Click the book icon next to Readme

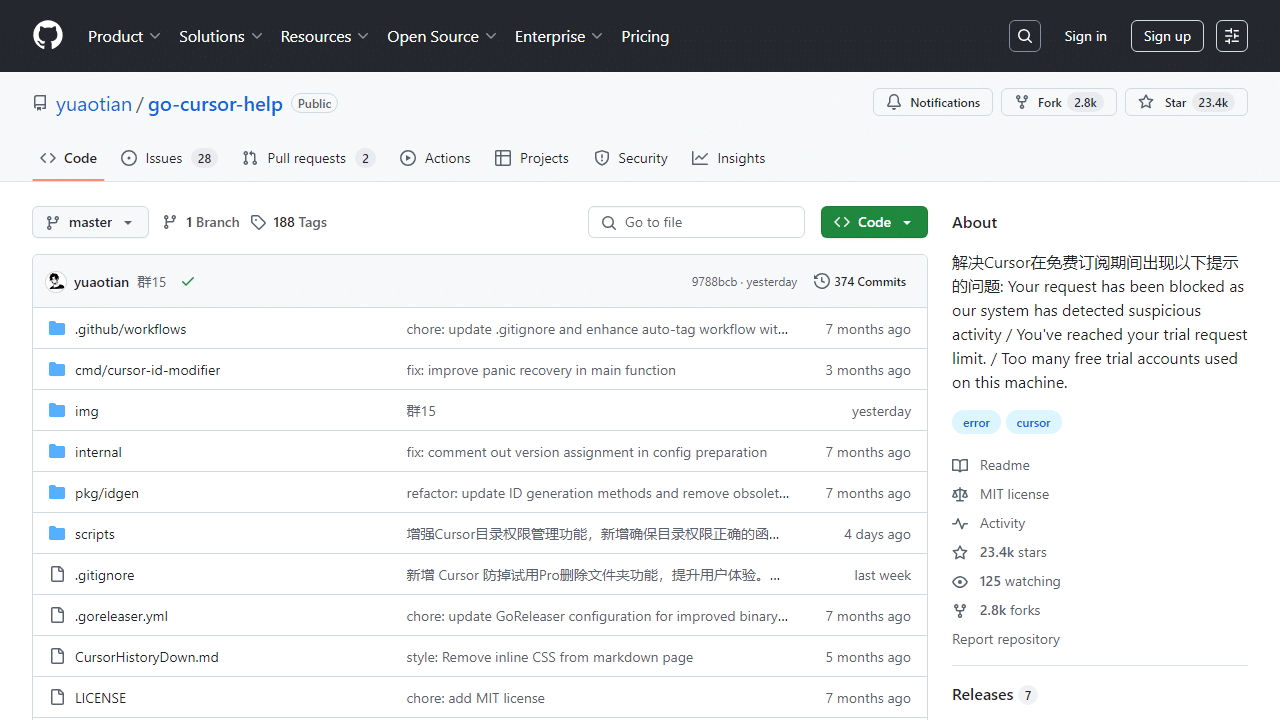960,465
